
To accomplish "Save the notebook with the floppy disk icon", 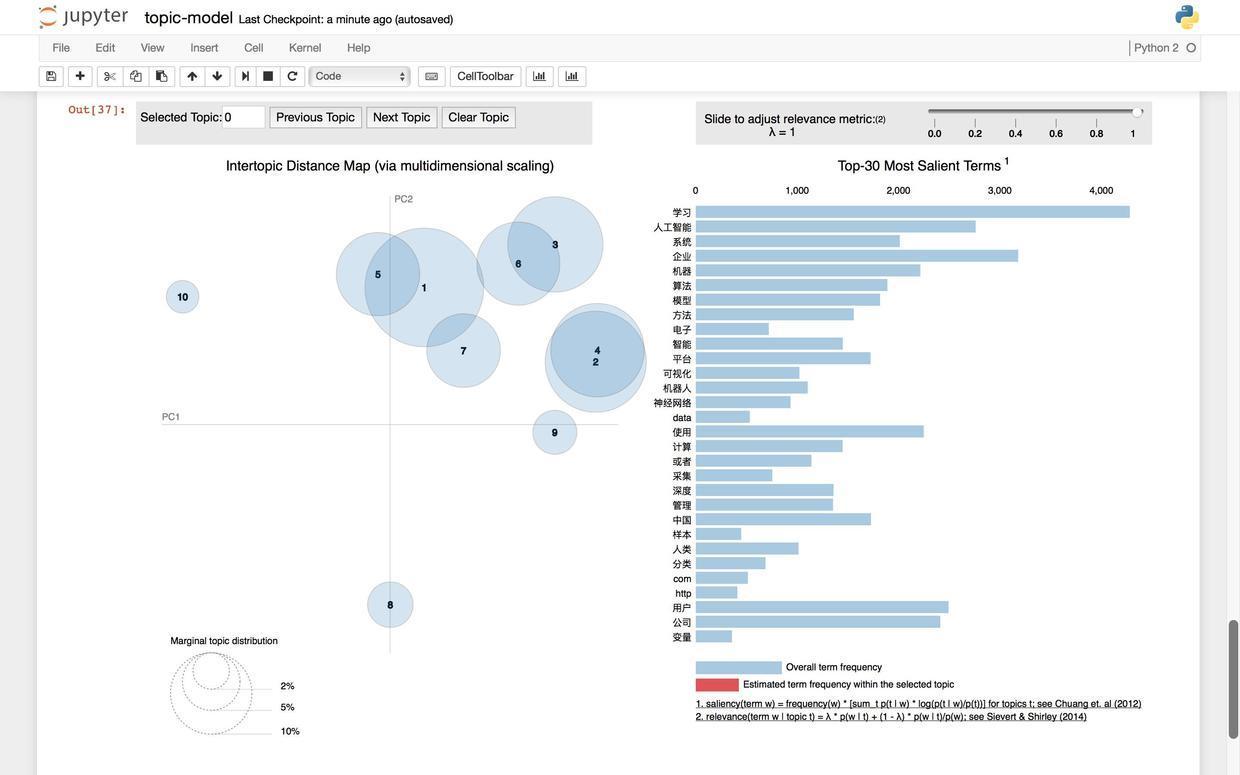I will pos(51,76).
